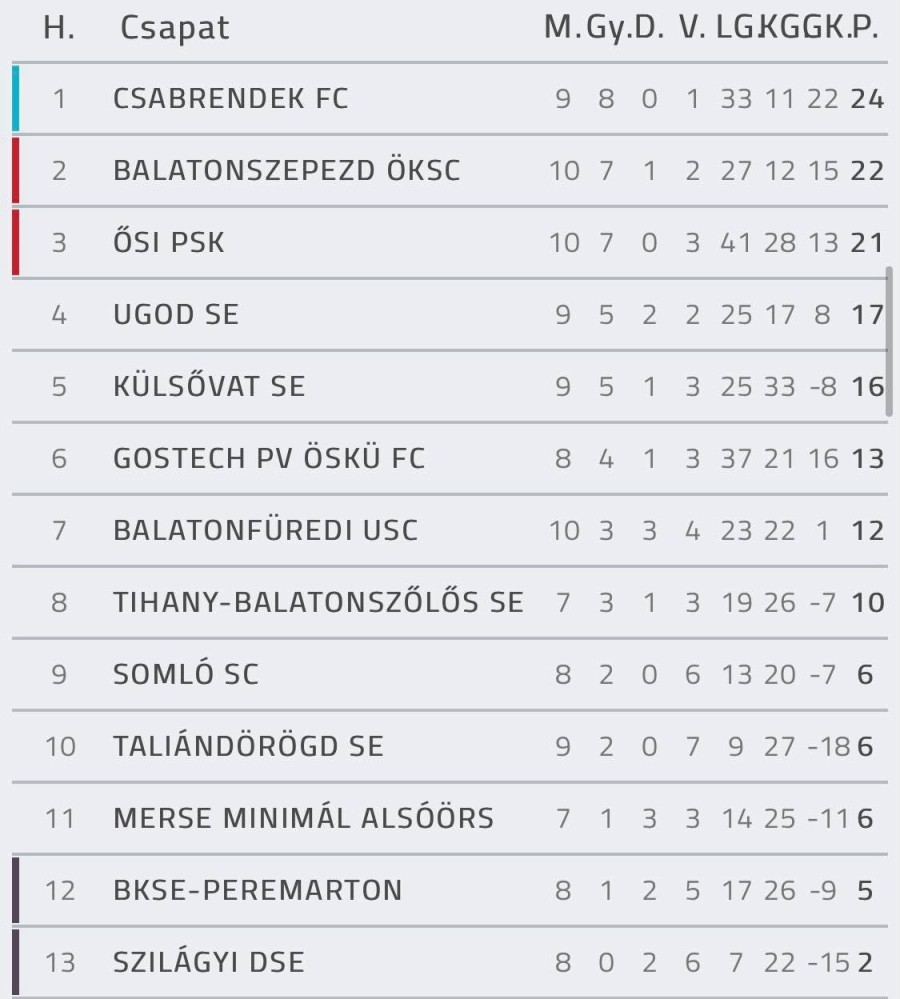Select Szilágyi DSE in the standings
The image size is (900, 999).
pyautogui.click(x=209, y=963)
